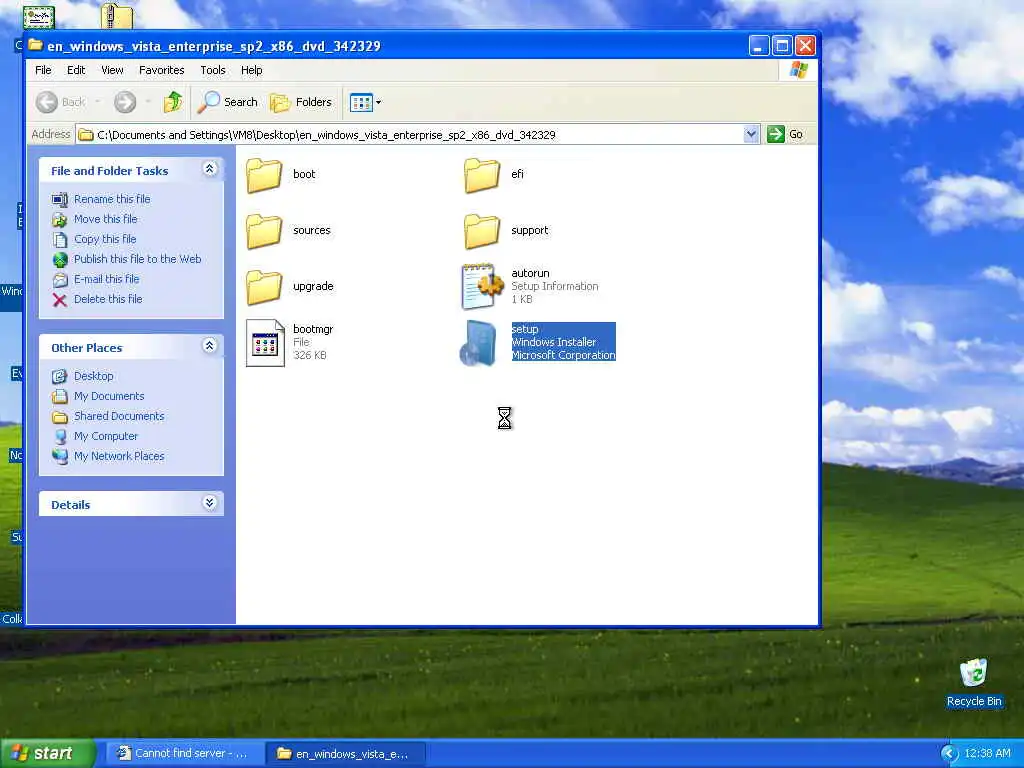The image size is (1024, 768).
Task: Click Copy this file link
Action: click(104, 239)
